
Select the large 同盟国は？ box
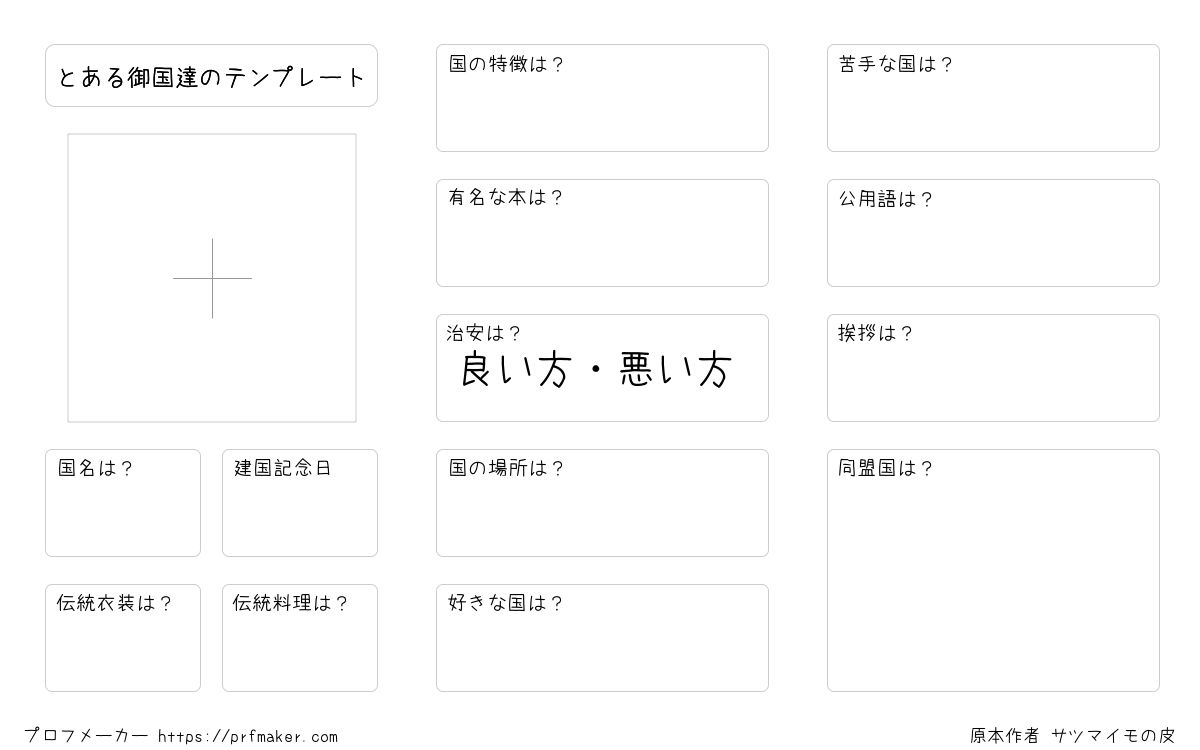(993, 570)
